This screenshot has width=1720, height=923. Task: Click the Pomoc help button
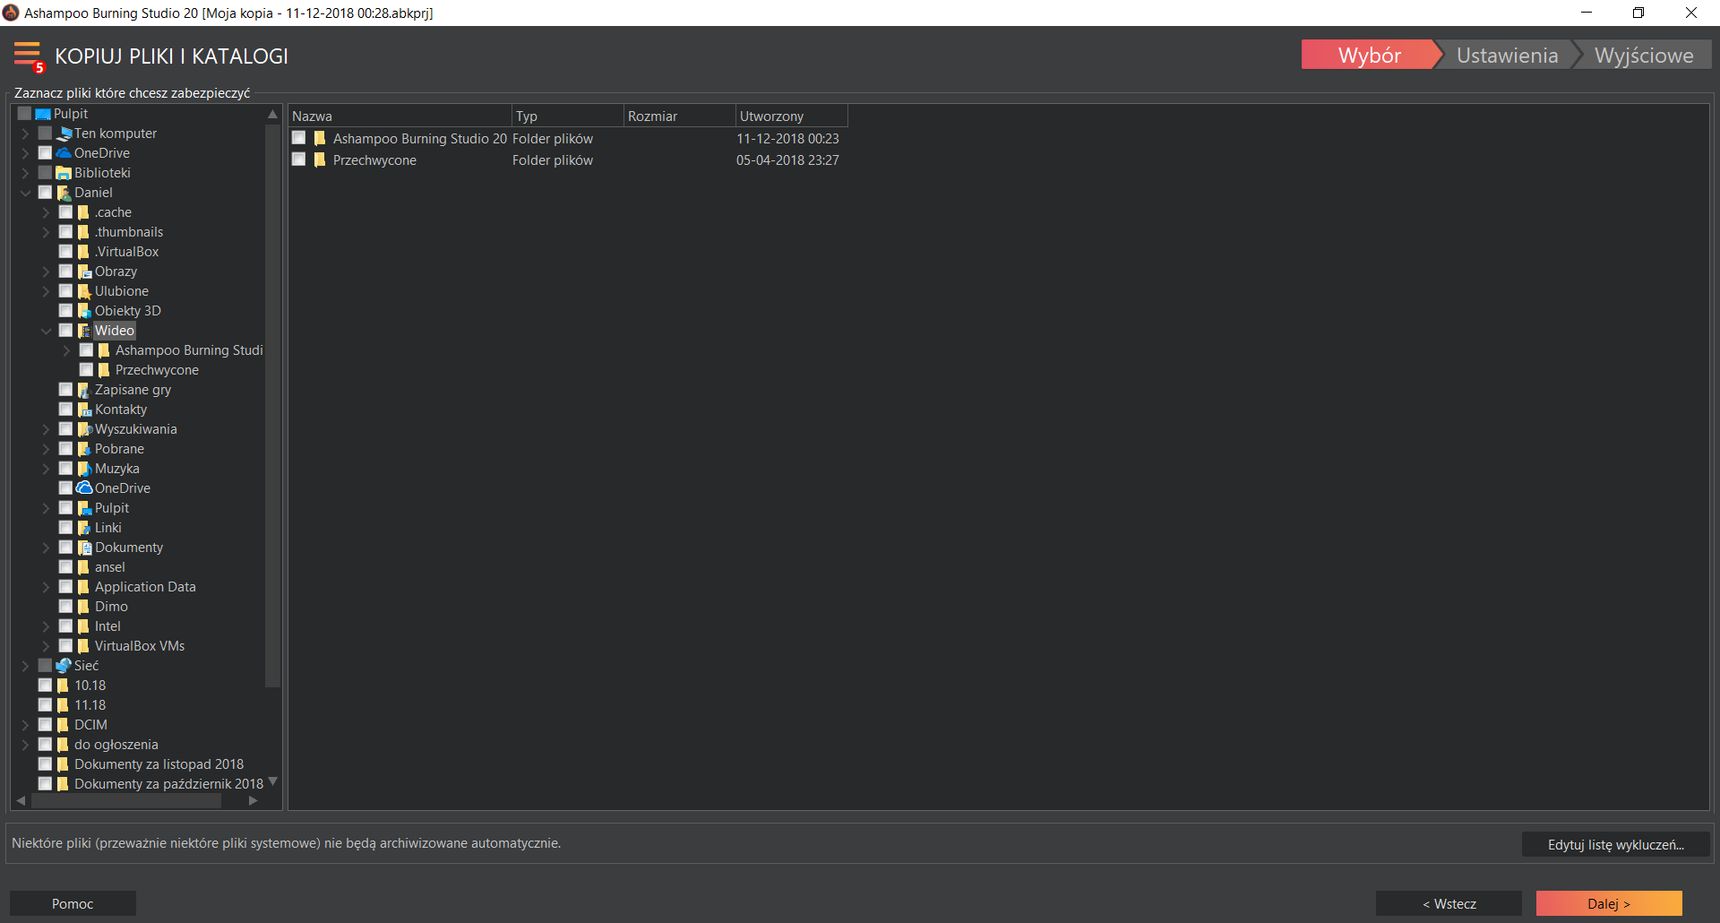pos(73,903)
